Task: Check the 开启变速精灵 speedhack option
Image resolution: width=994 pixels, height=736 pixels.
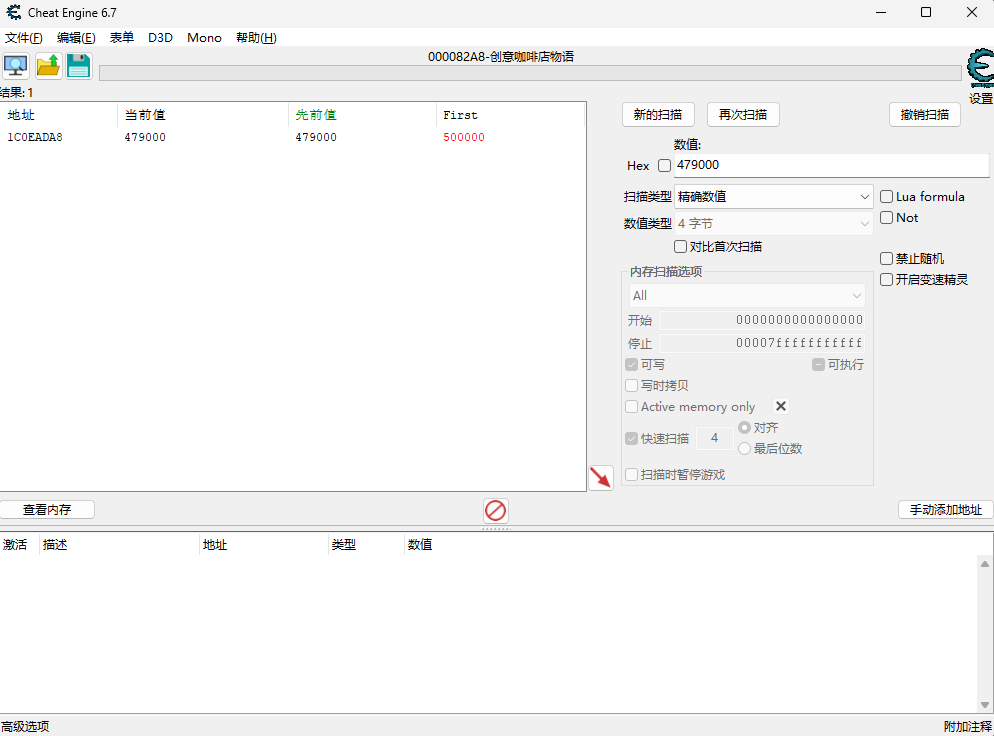Action: coord(886,280)
